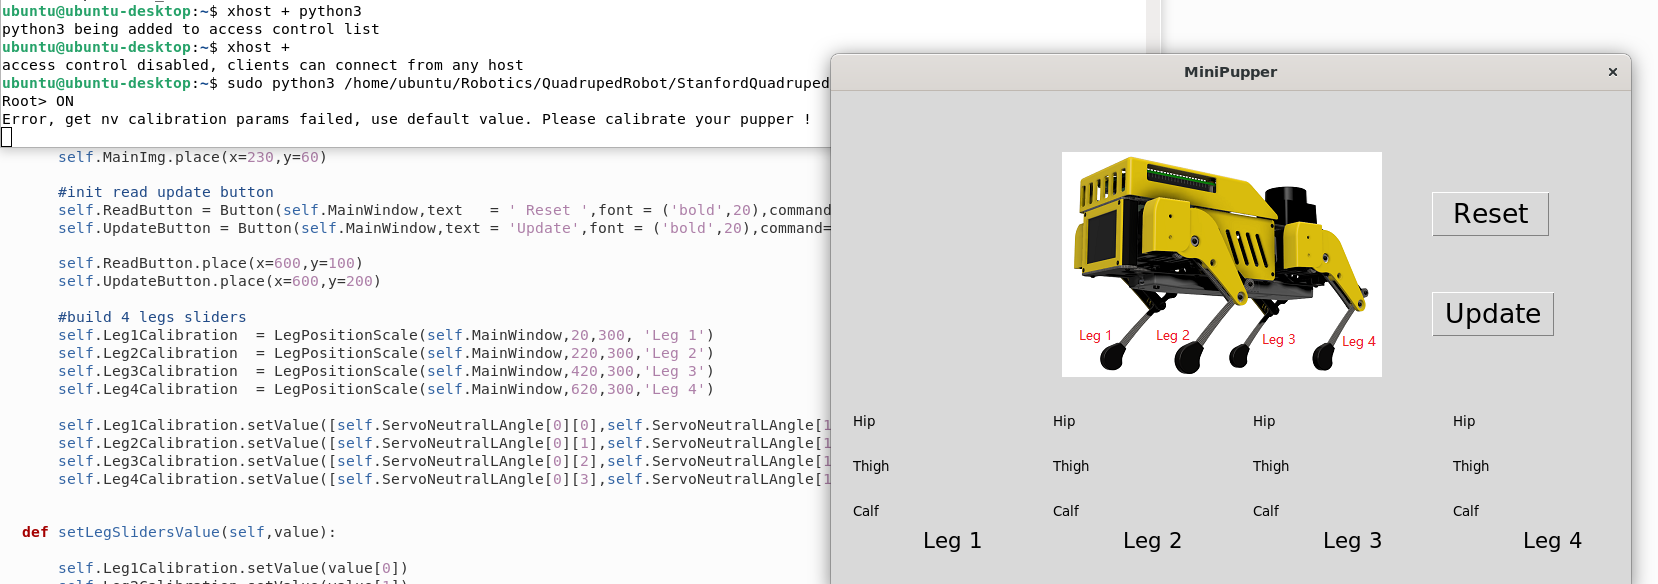Click the Calf label beside large Leg 1

click(x=866, y=511)
